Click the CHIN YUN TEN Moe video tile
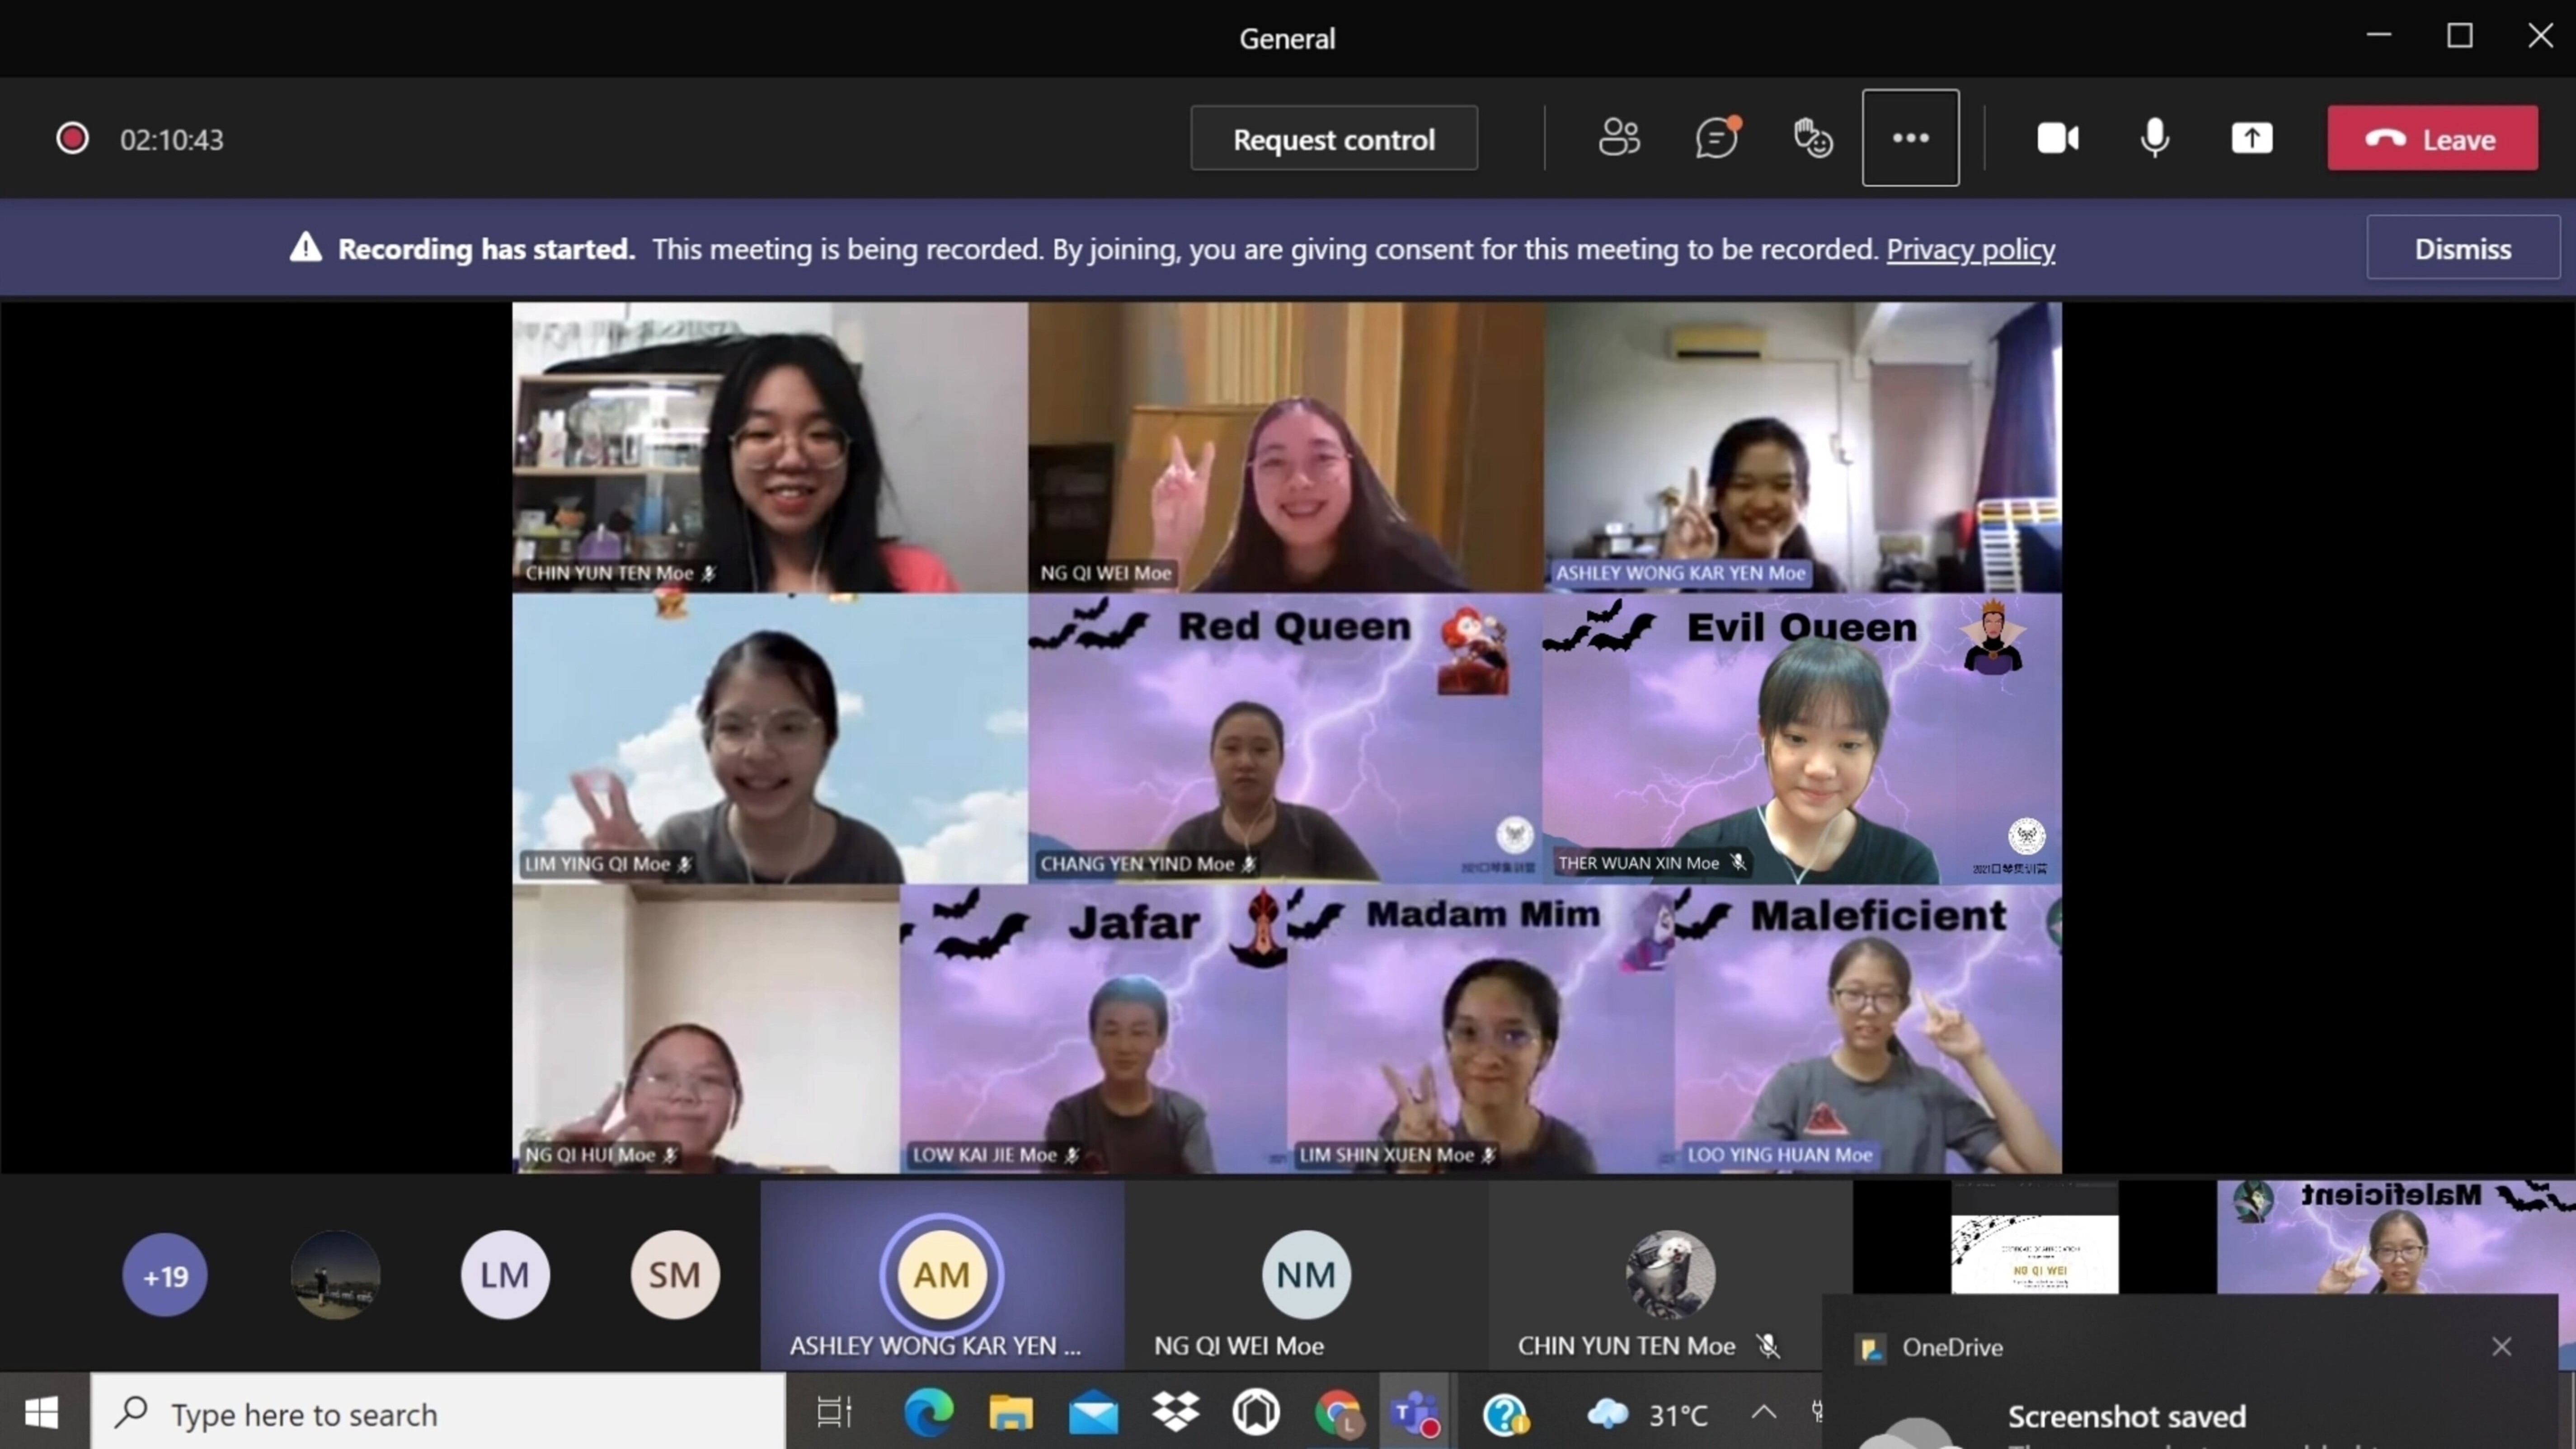The width and height of the screenshot is (2576, 1449). tap(769, 447)
